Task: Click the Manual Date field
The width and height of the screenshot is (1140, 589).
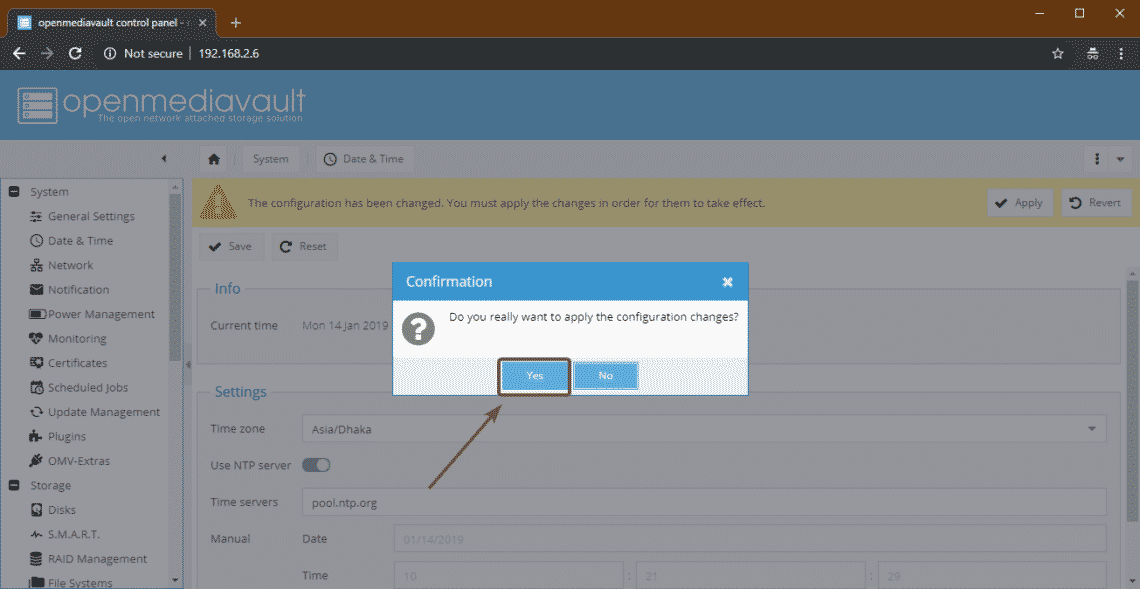Action: pyautogui.click(x=750, y=540)
